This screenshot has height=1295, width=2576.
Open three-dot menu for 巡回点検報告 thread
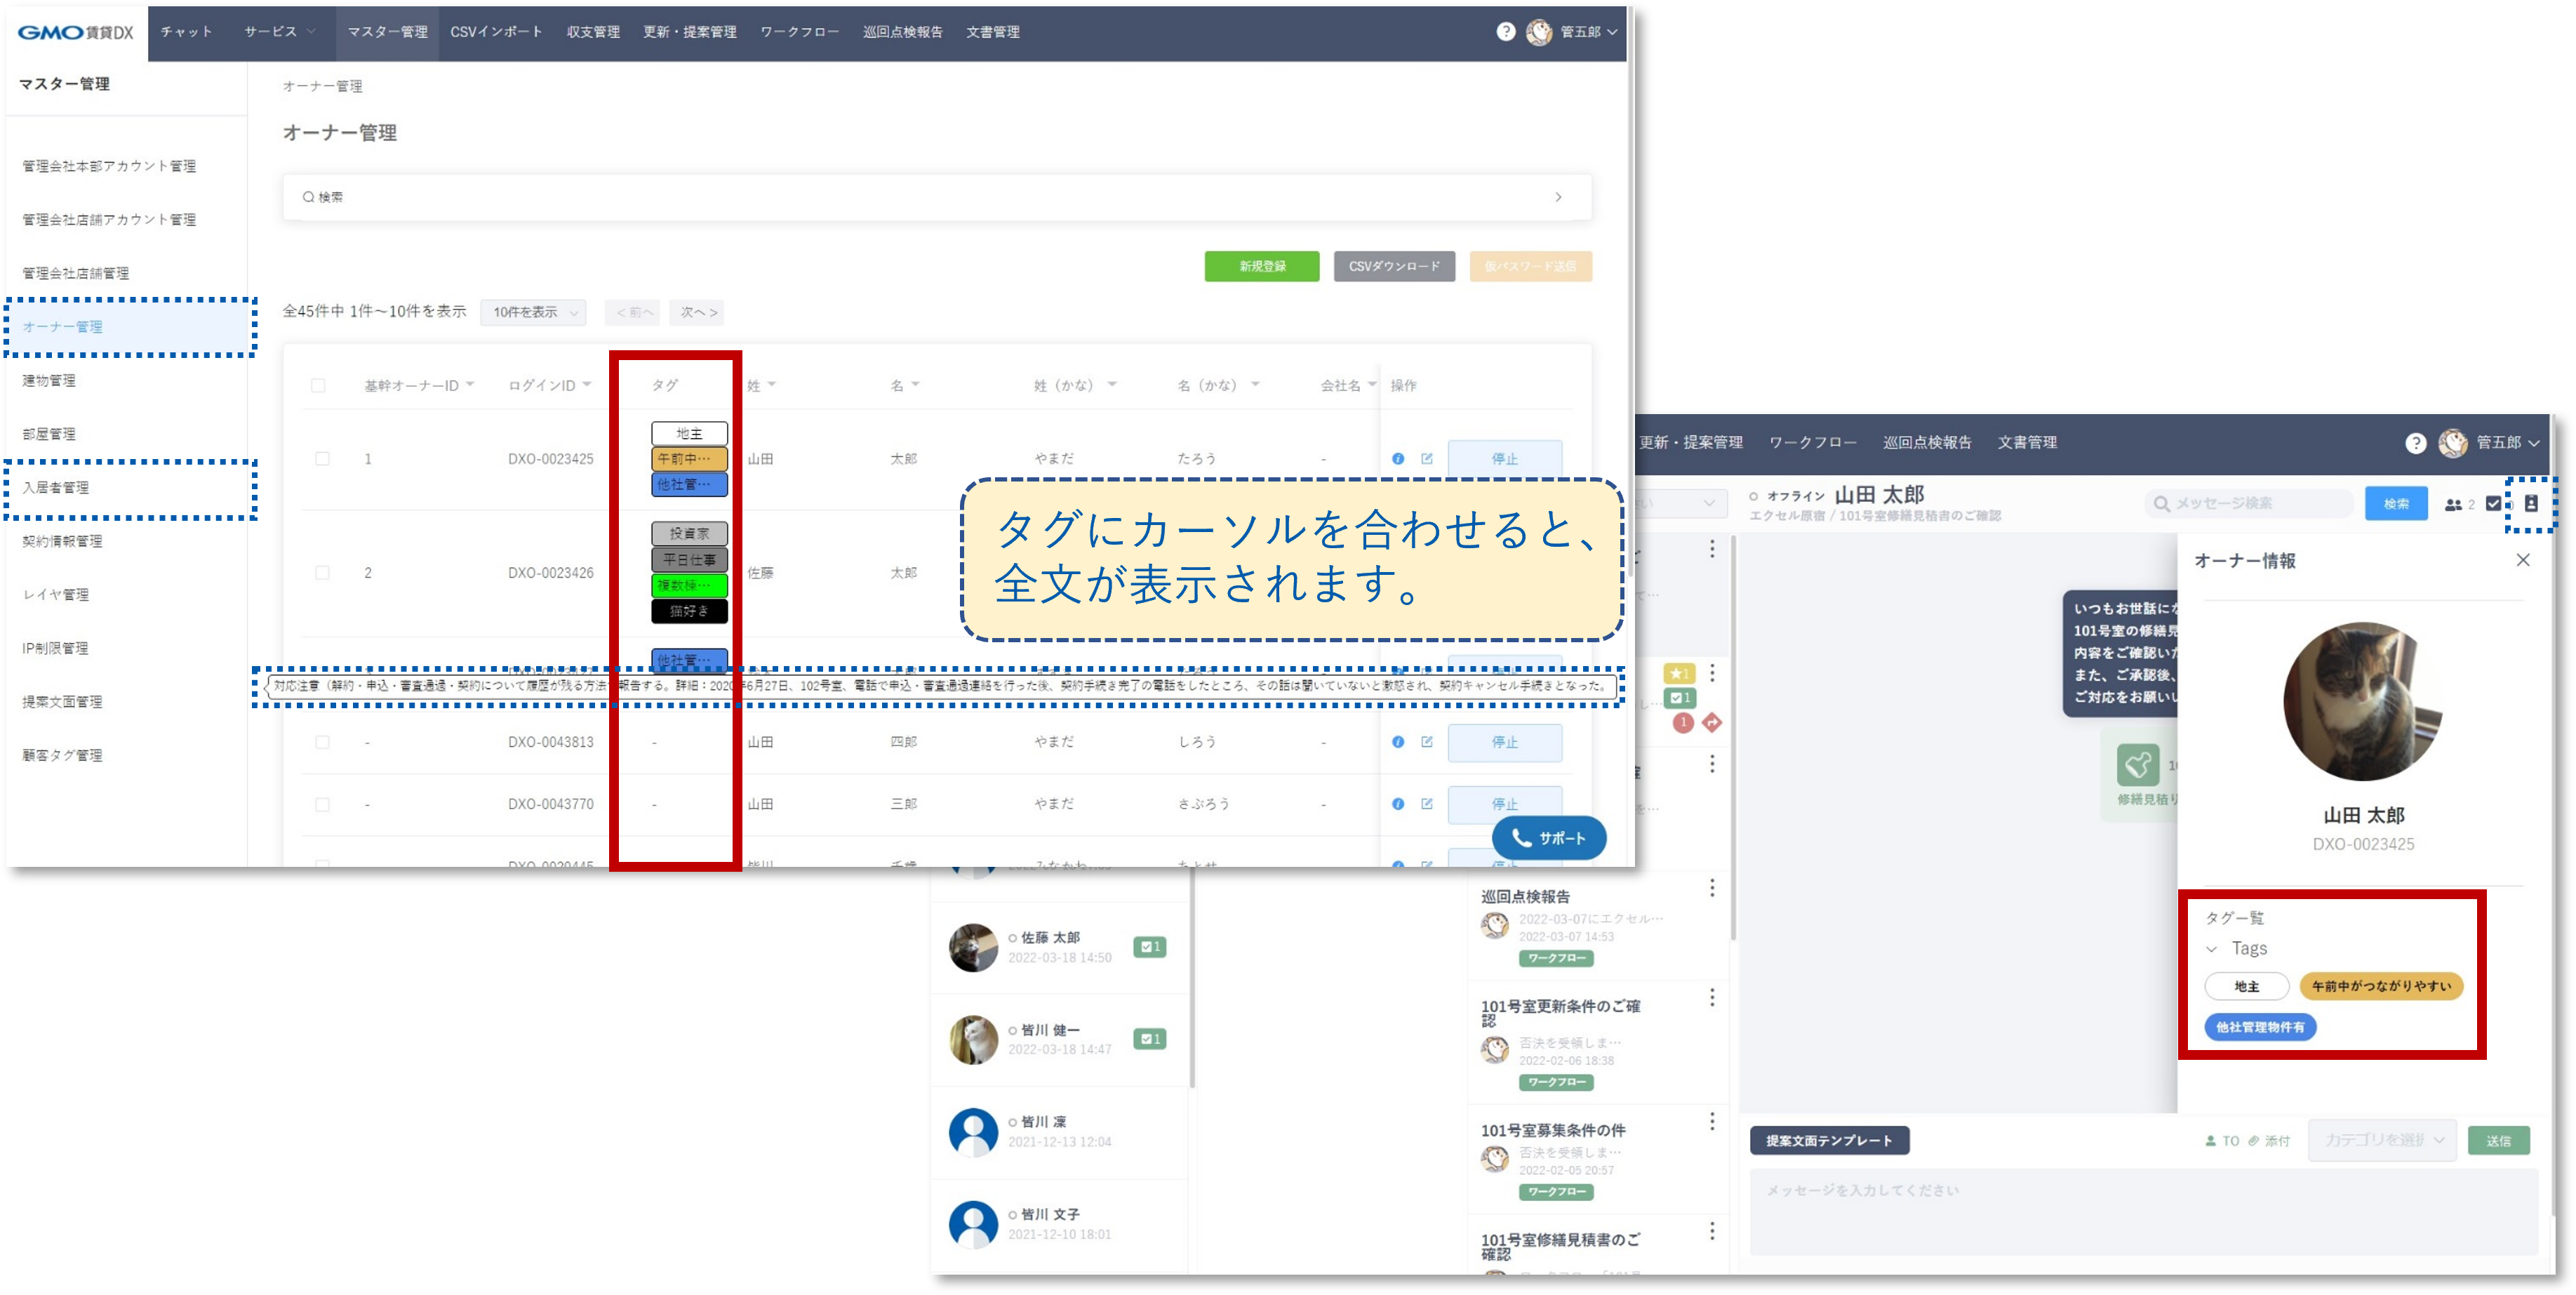1711,888
